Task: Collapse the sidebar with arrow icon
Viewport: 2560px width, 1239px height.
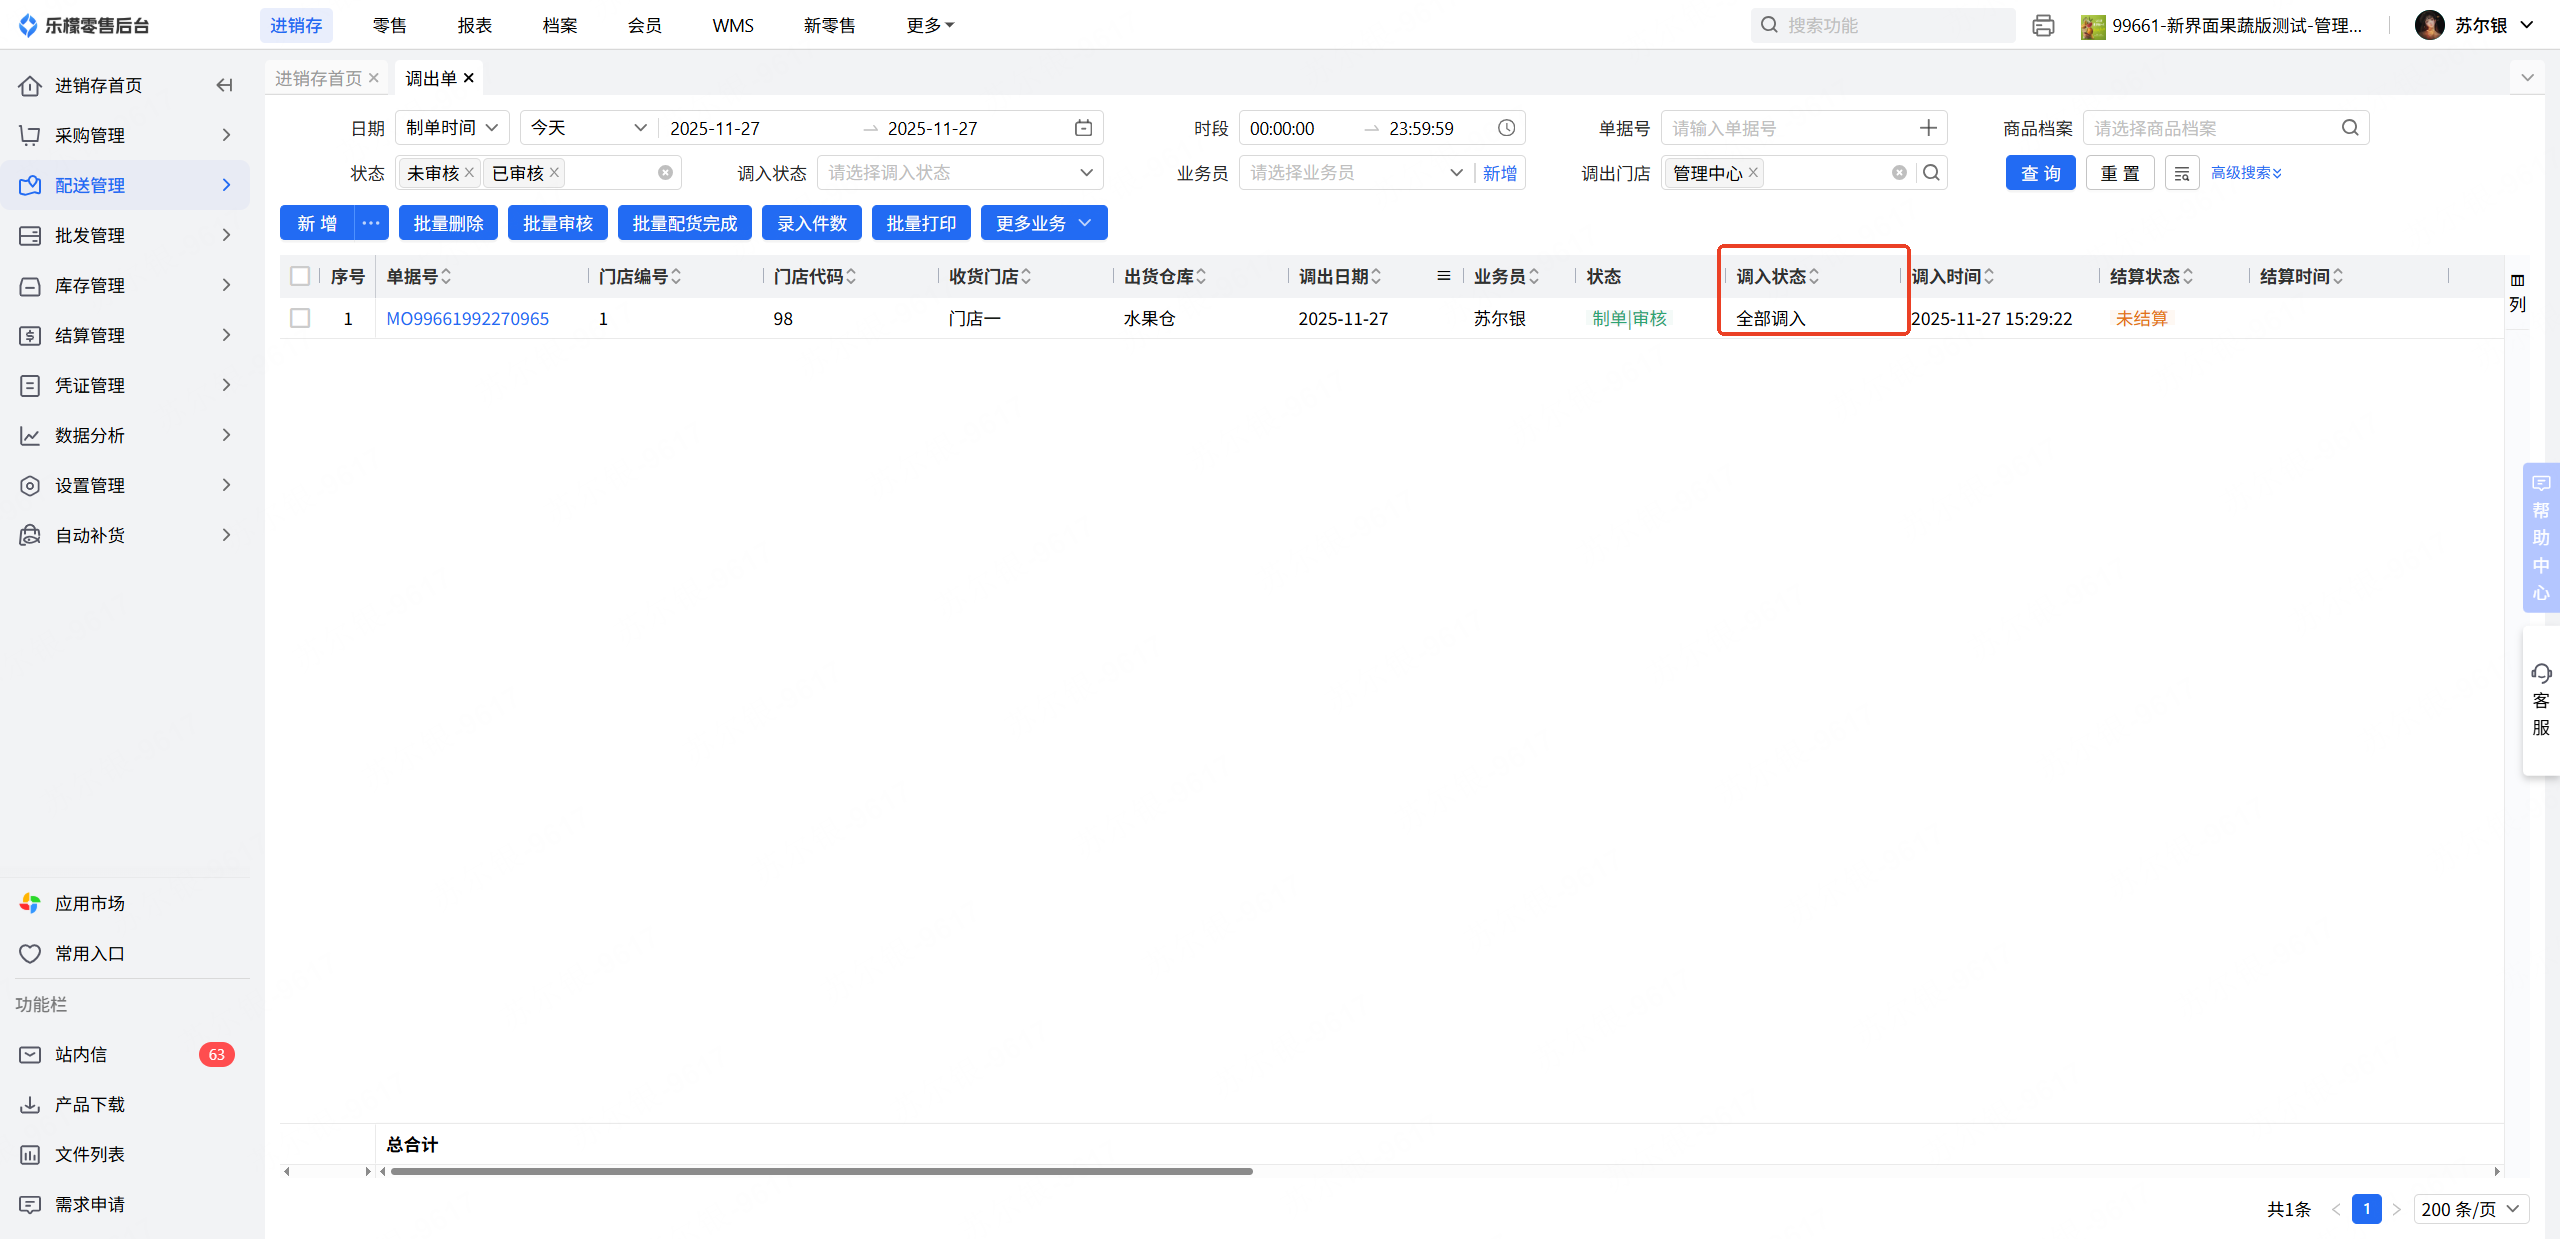Action: coord(224,85)
